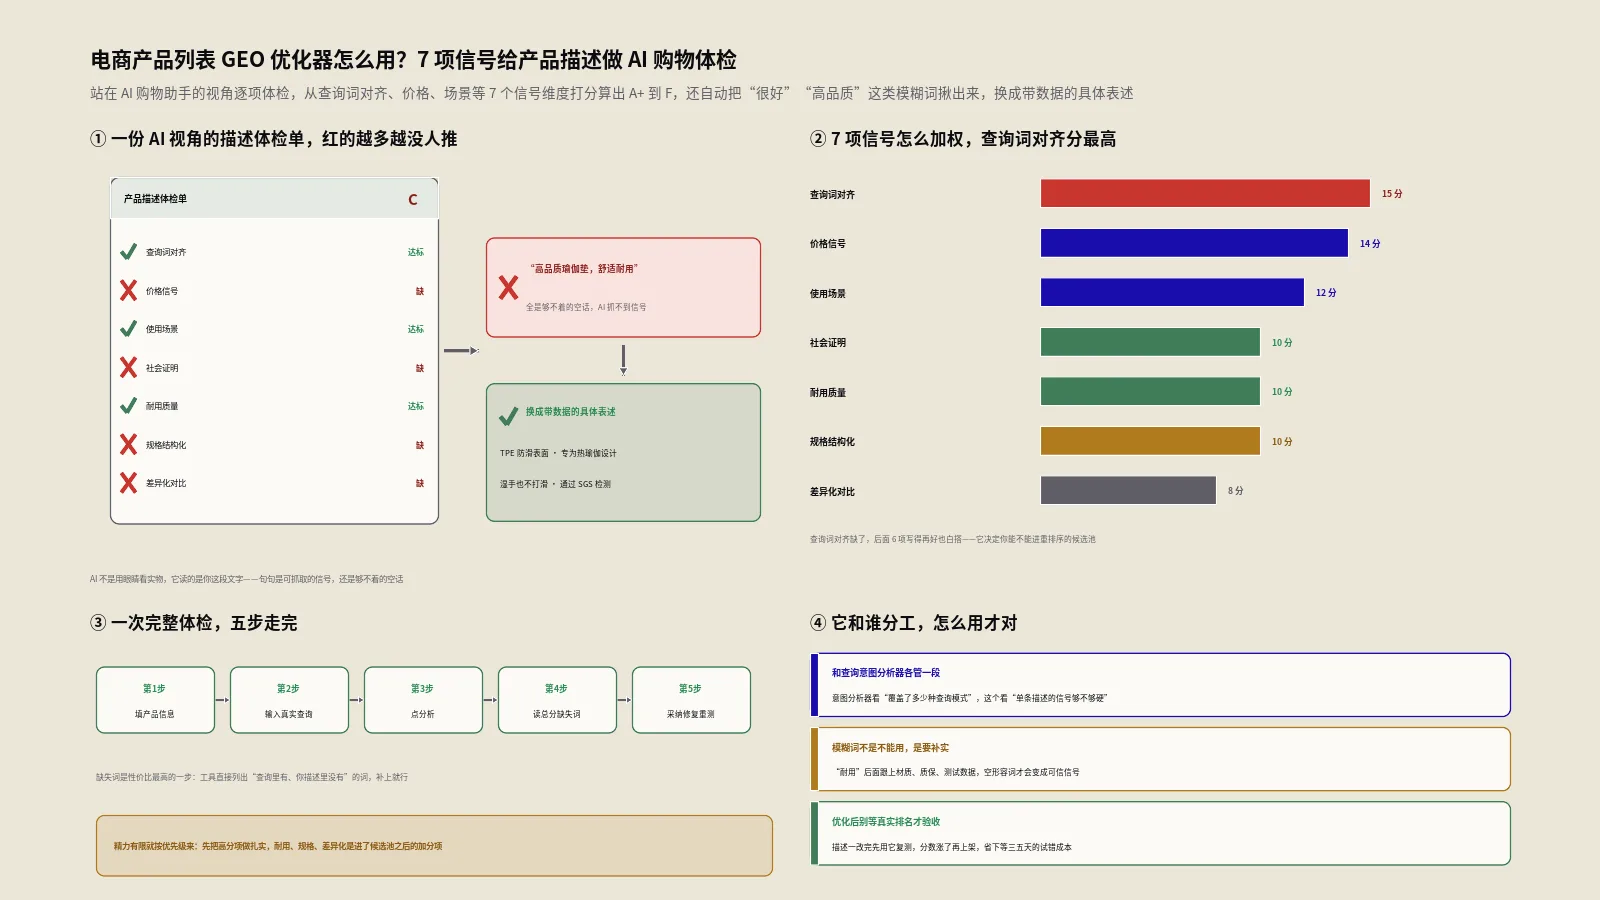
Task: Click the 15 分 value label
Action: (x=1392, y=194)
